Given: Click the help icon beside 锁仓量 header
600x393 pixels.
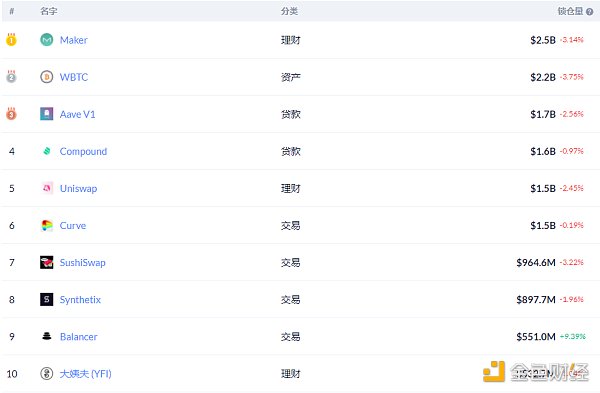Looking at the screenshot, I should point(590,12).
